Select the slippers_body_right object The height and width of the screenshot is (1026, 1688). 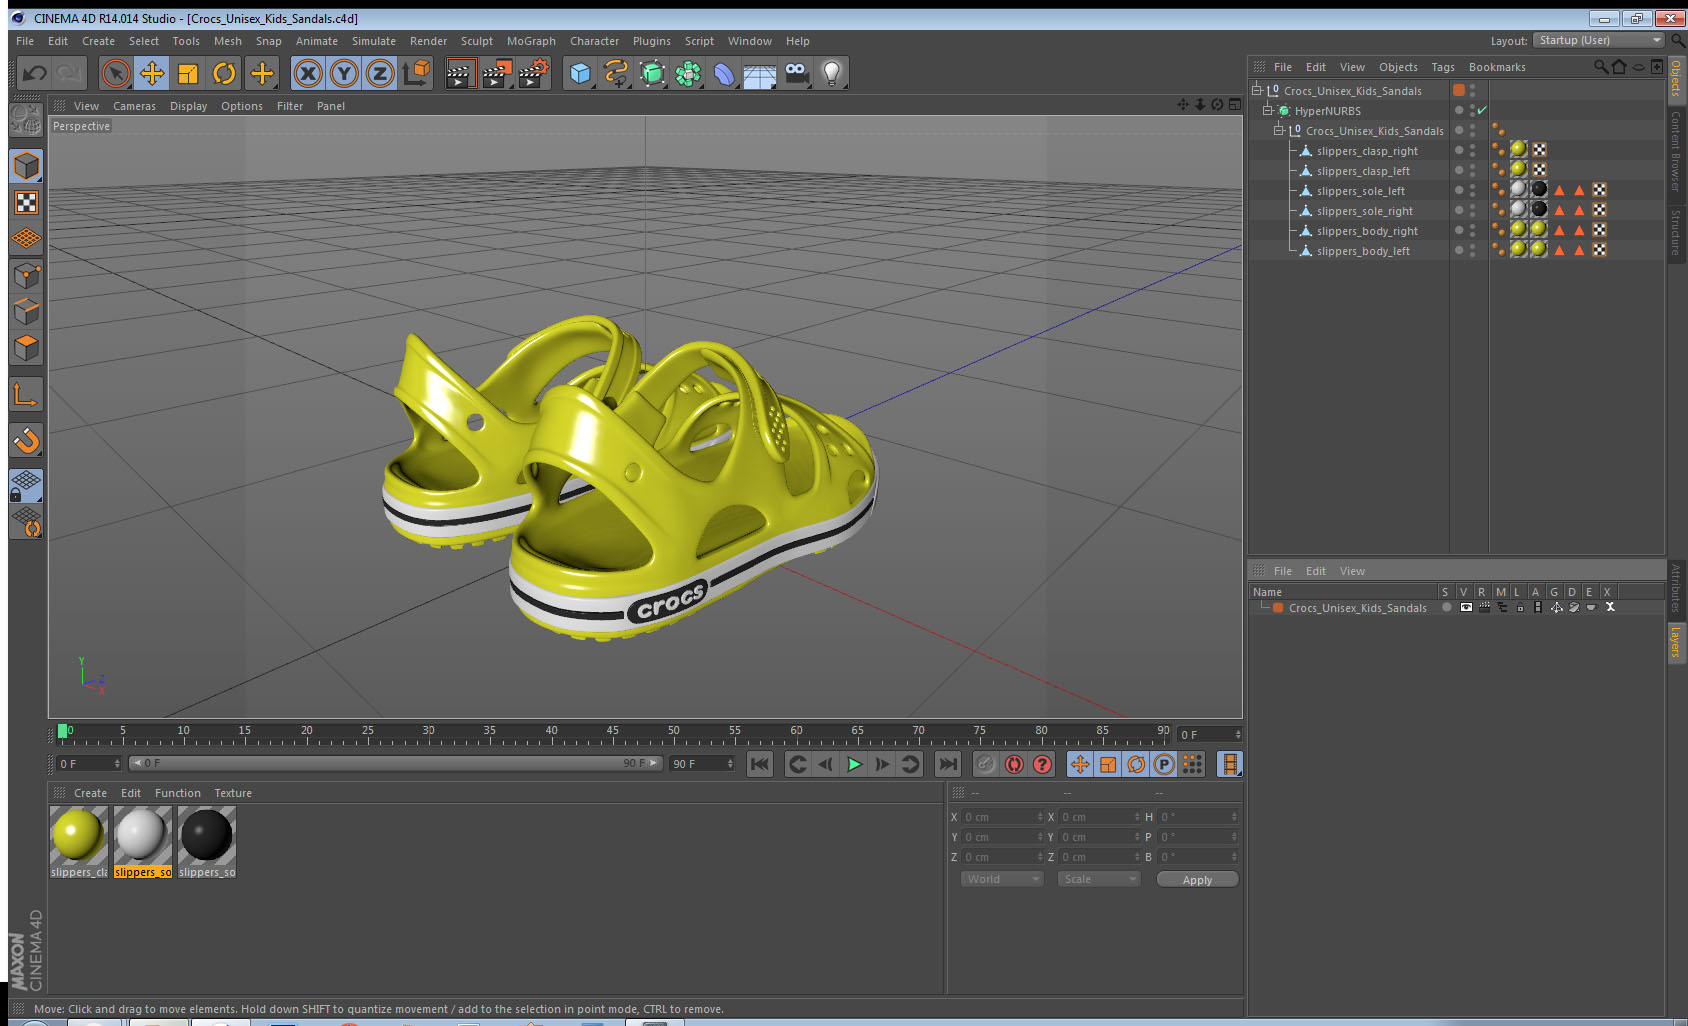point(1367,231)
